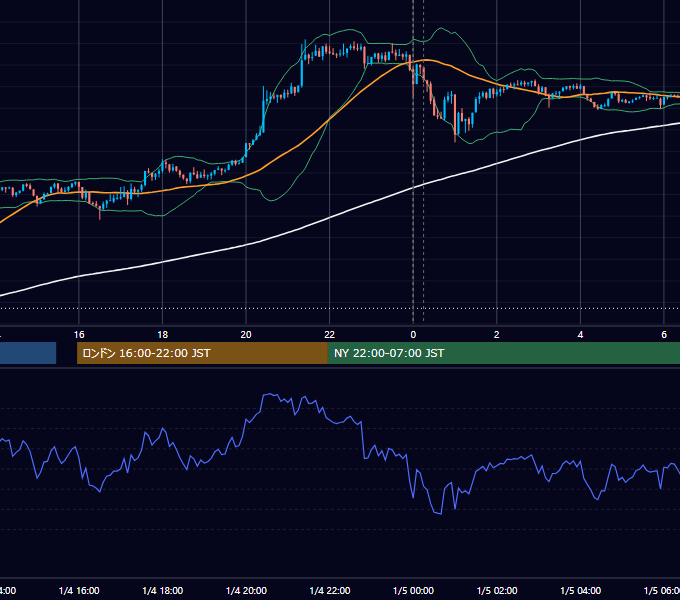Click the 1/5 02:00 bottom axis label

point(497,590)
